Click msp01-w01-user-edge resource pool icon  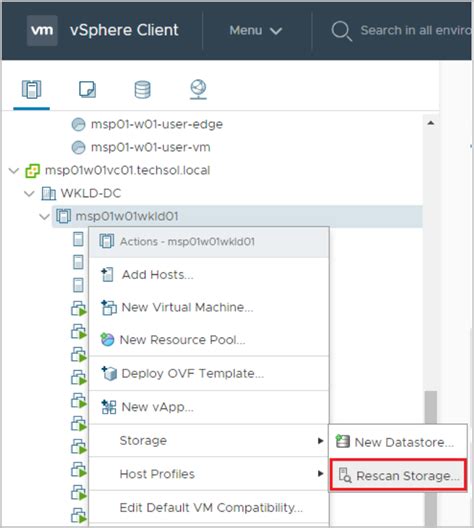coord(78,125)
